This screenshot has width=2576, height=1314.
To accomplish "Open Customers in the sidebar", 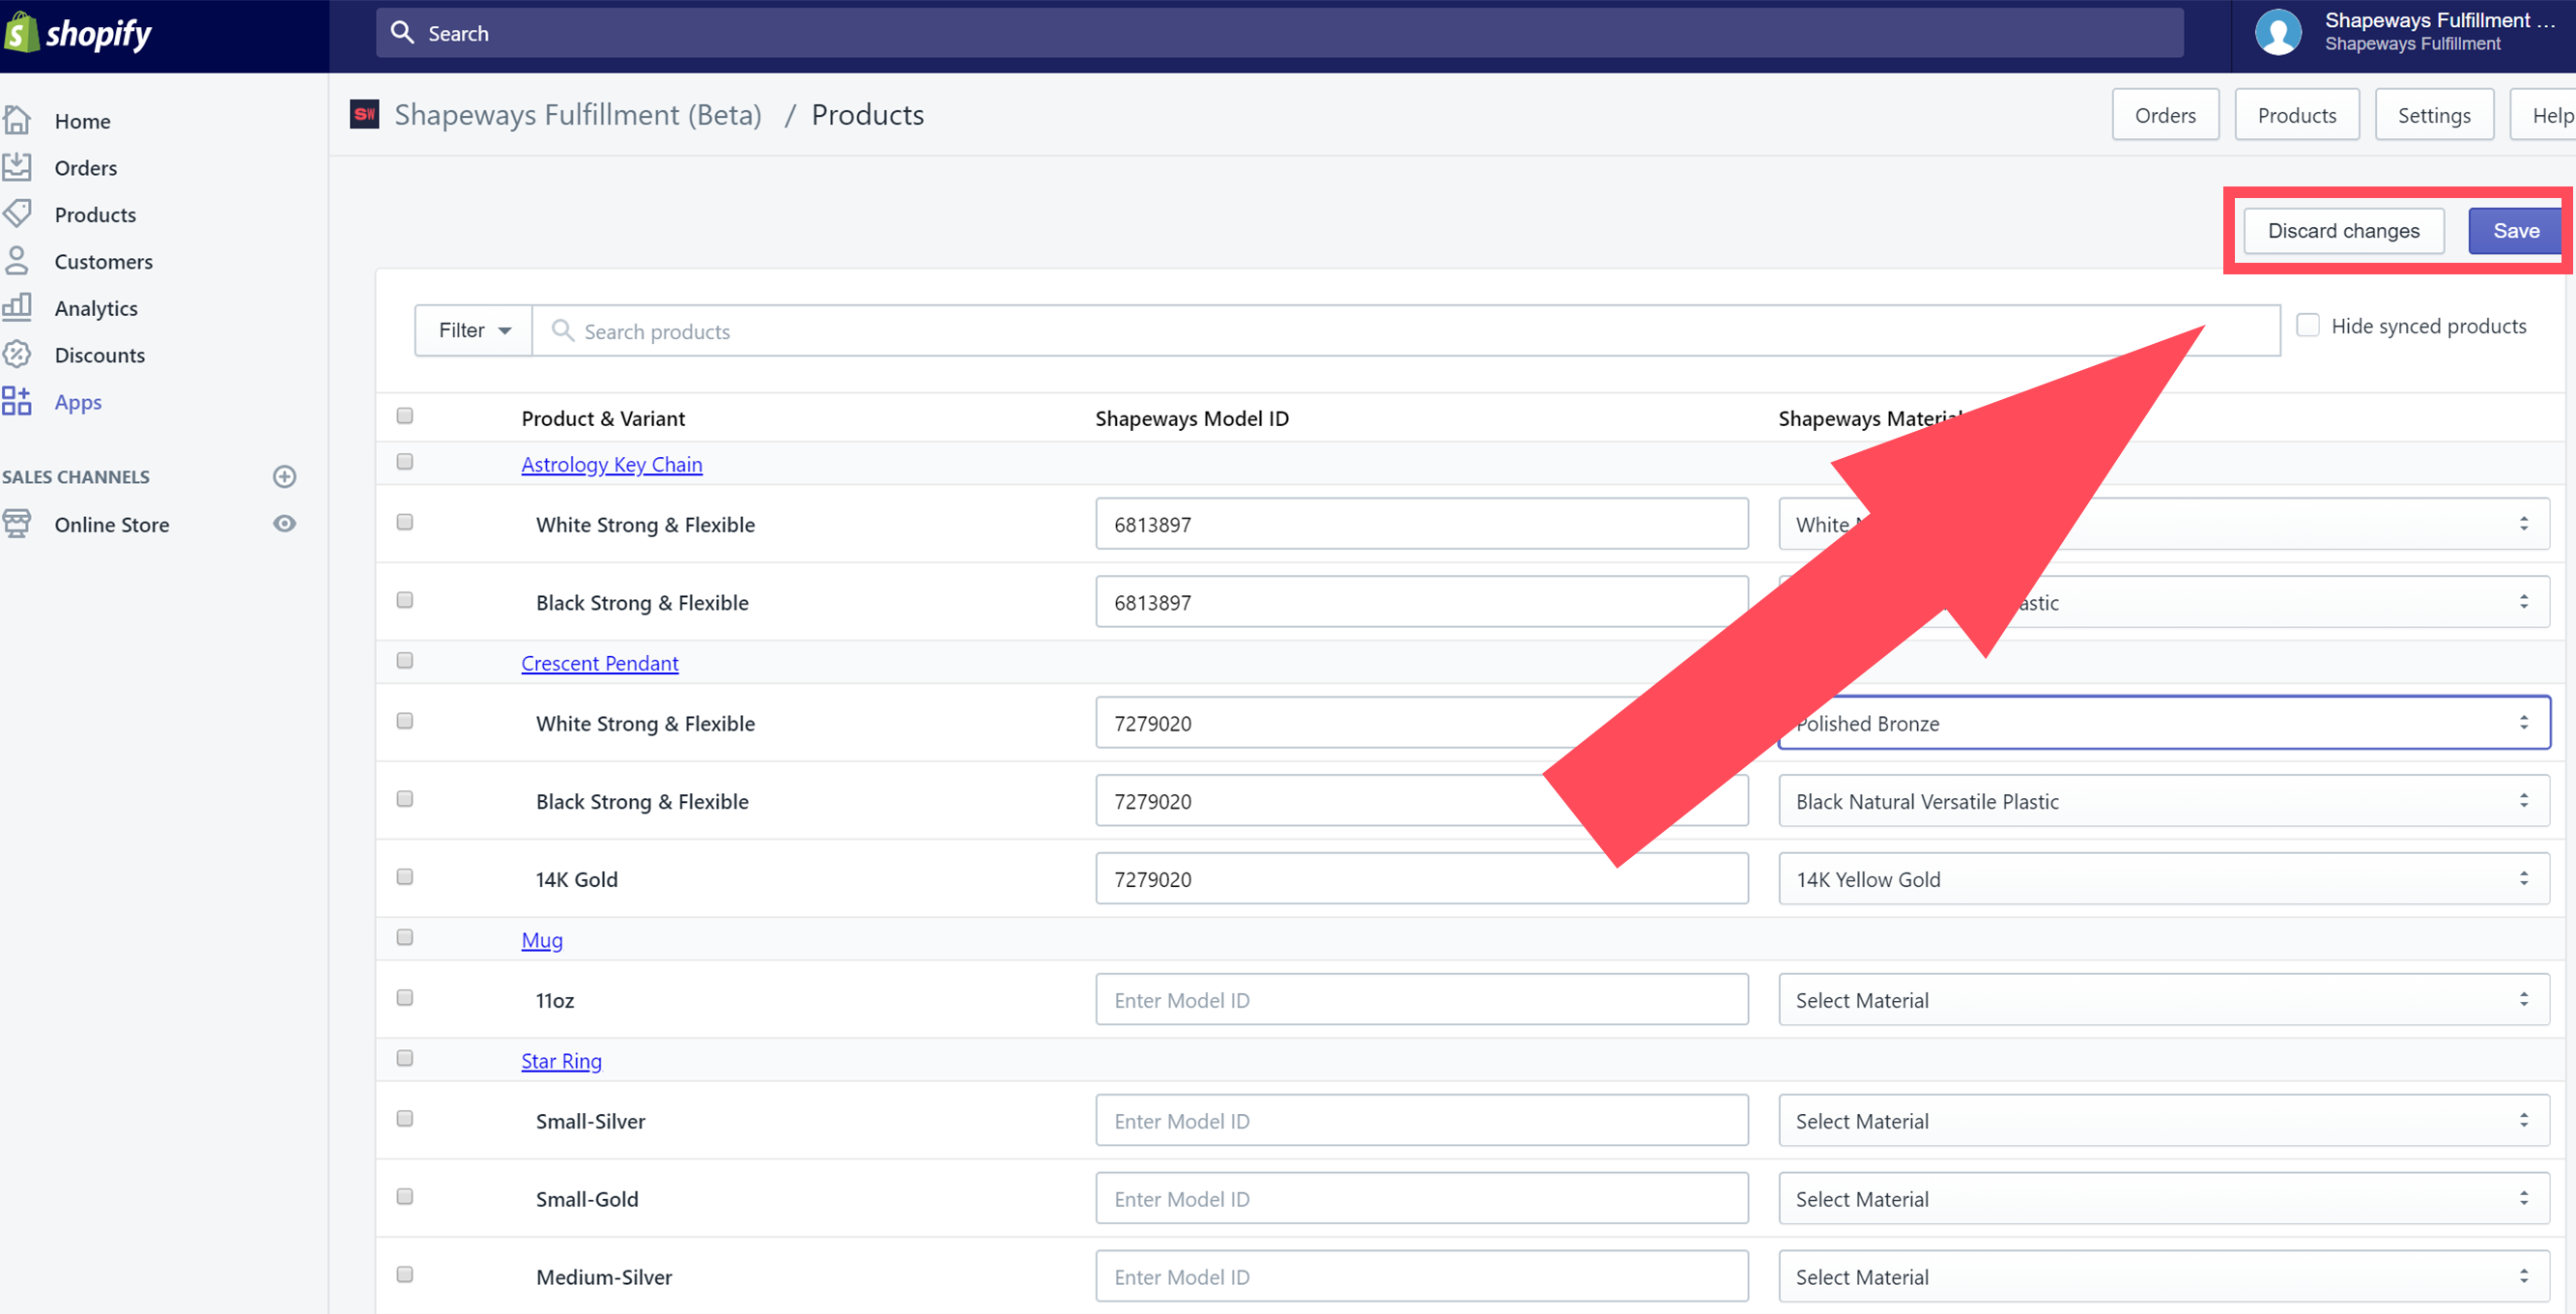I will [x=103, y=261].
